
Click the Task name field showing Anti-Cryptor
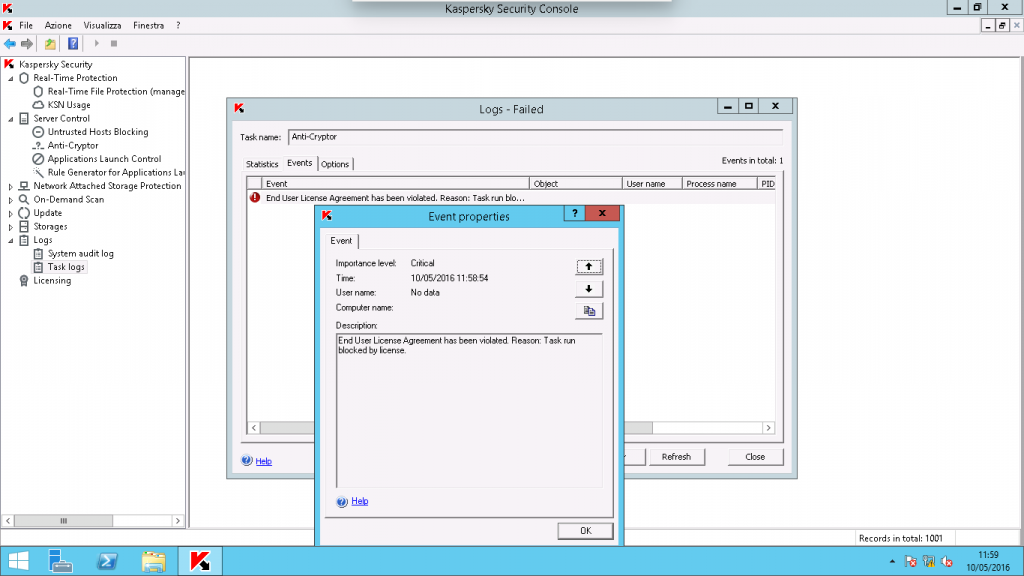(535, 137)
